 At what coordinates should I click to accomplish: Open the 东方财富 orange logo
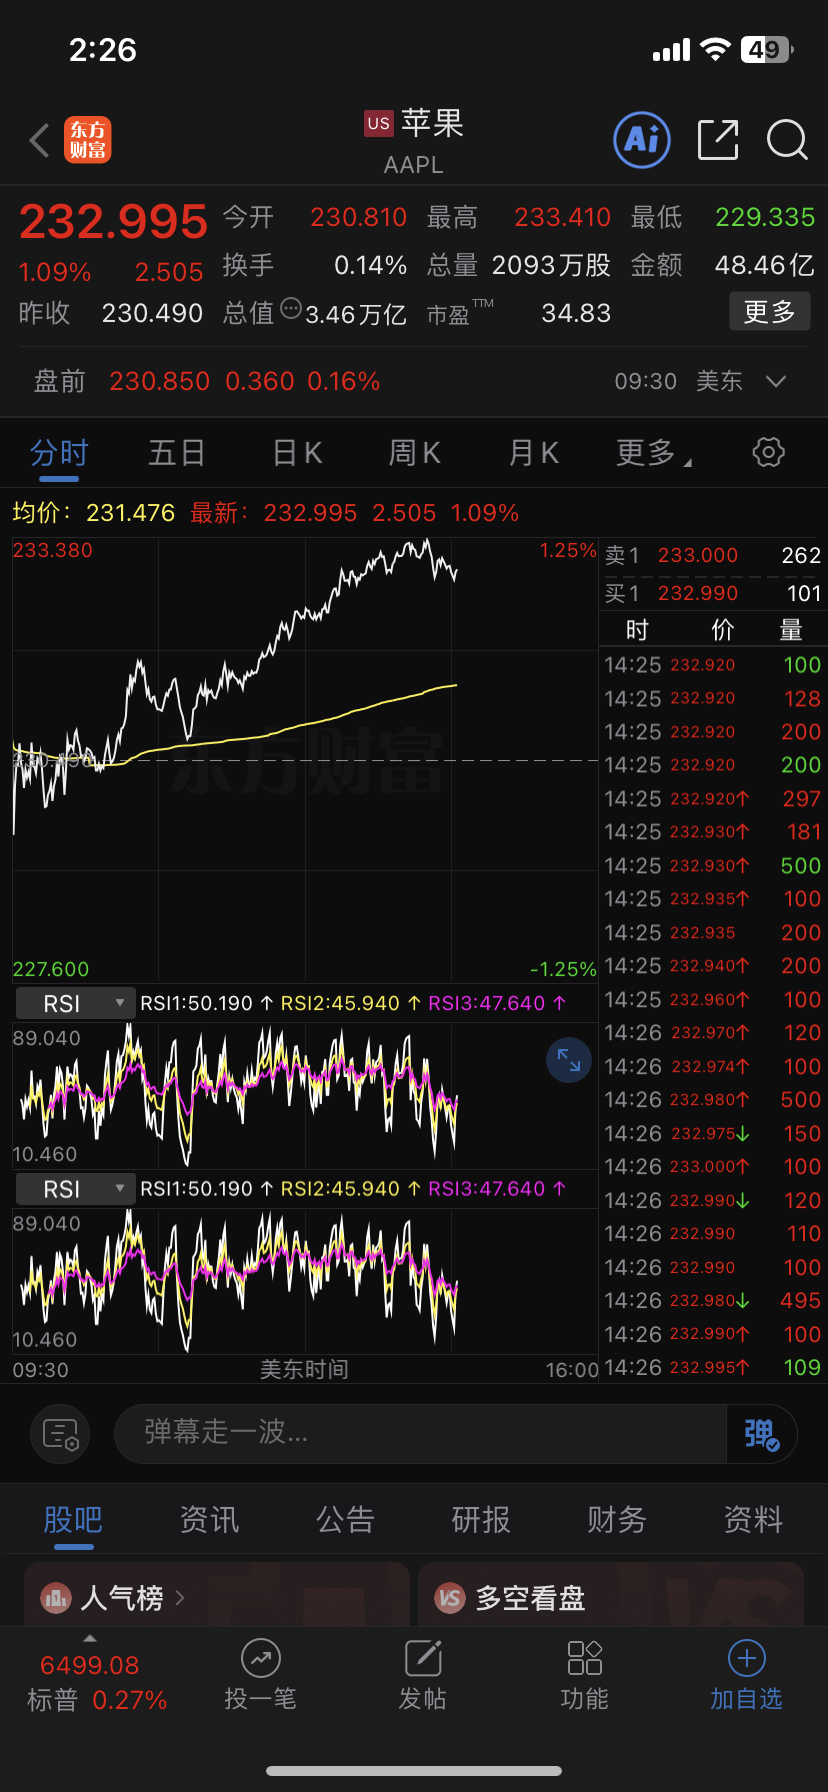pyautogui.click(x=88, y=140)
